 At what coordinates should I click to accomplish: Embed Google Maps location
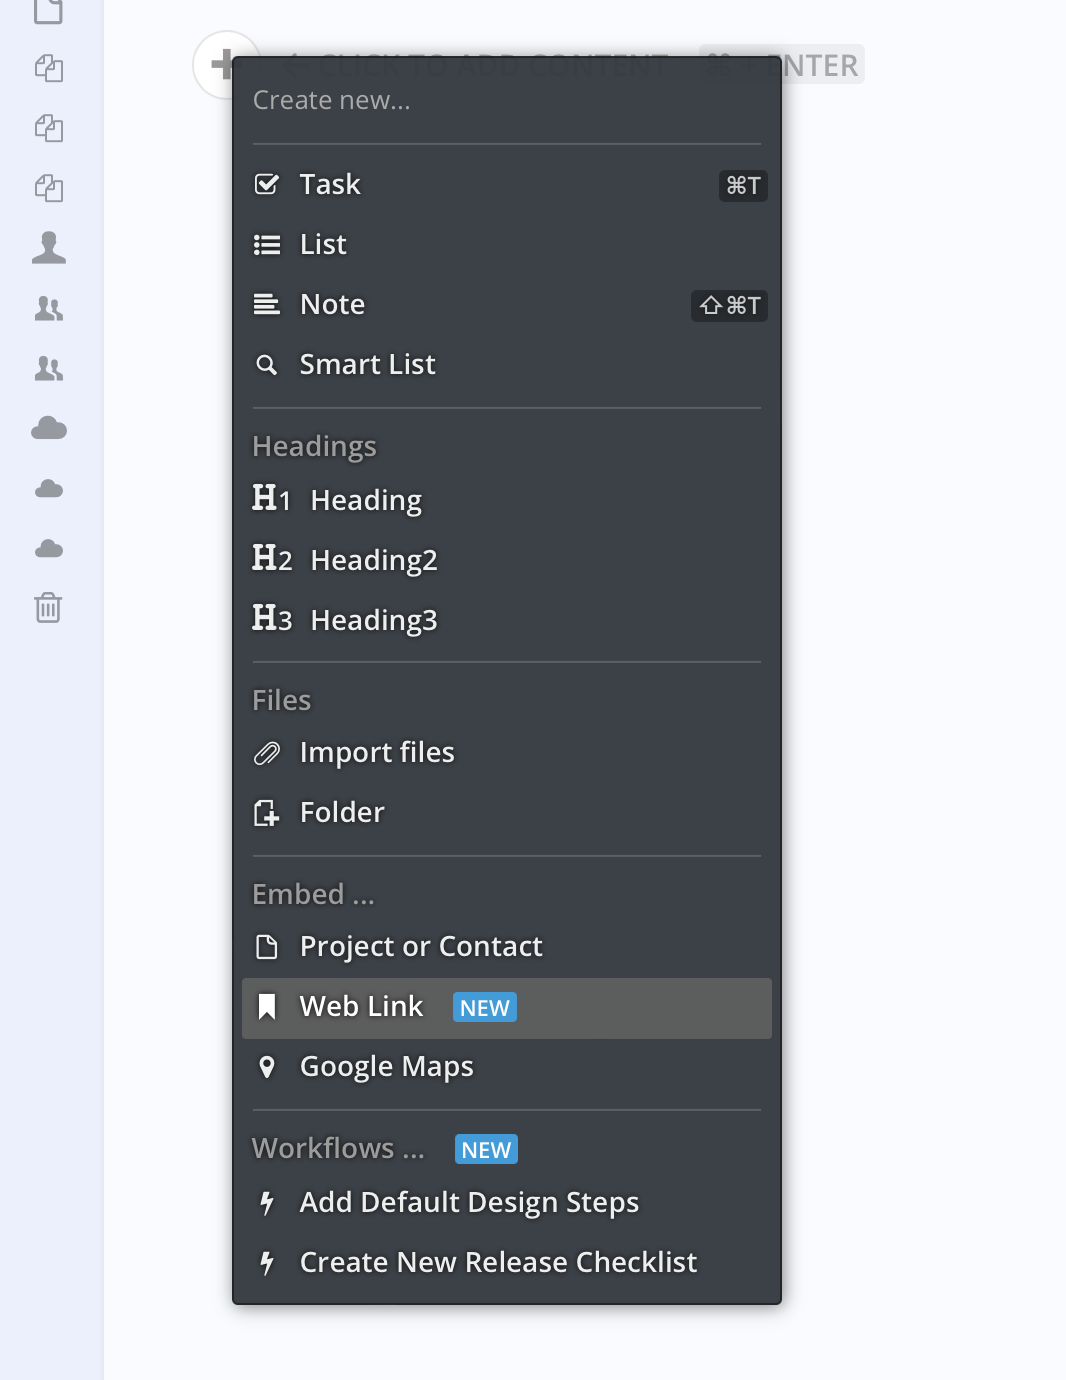coord(506,1067)
